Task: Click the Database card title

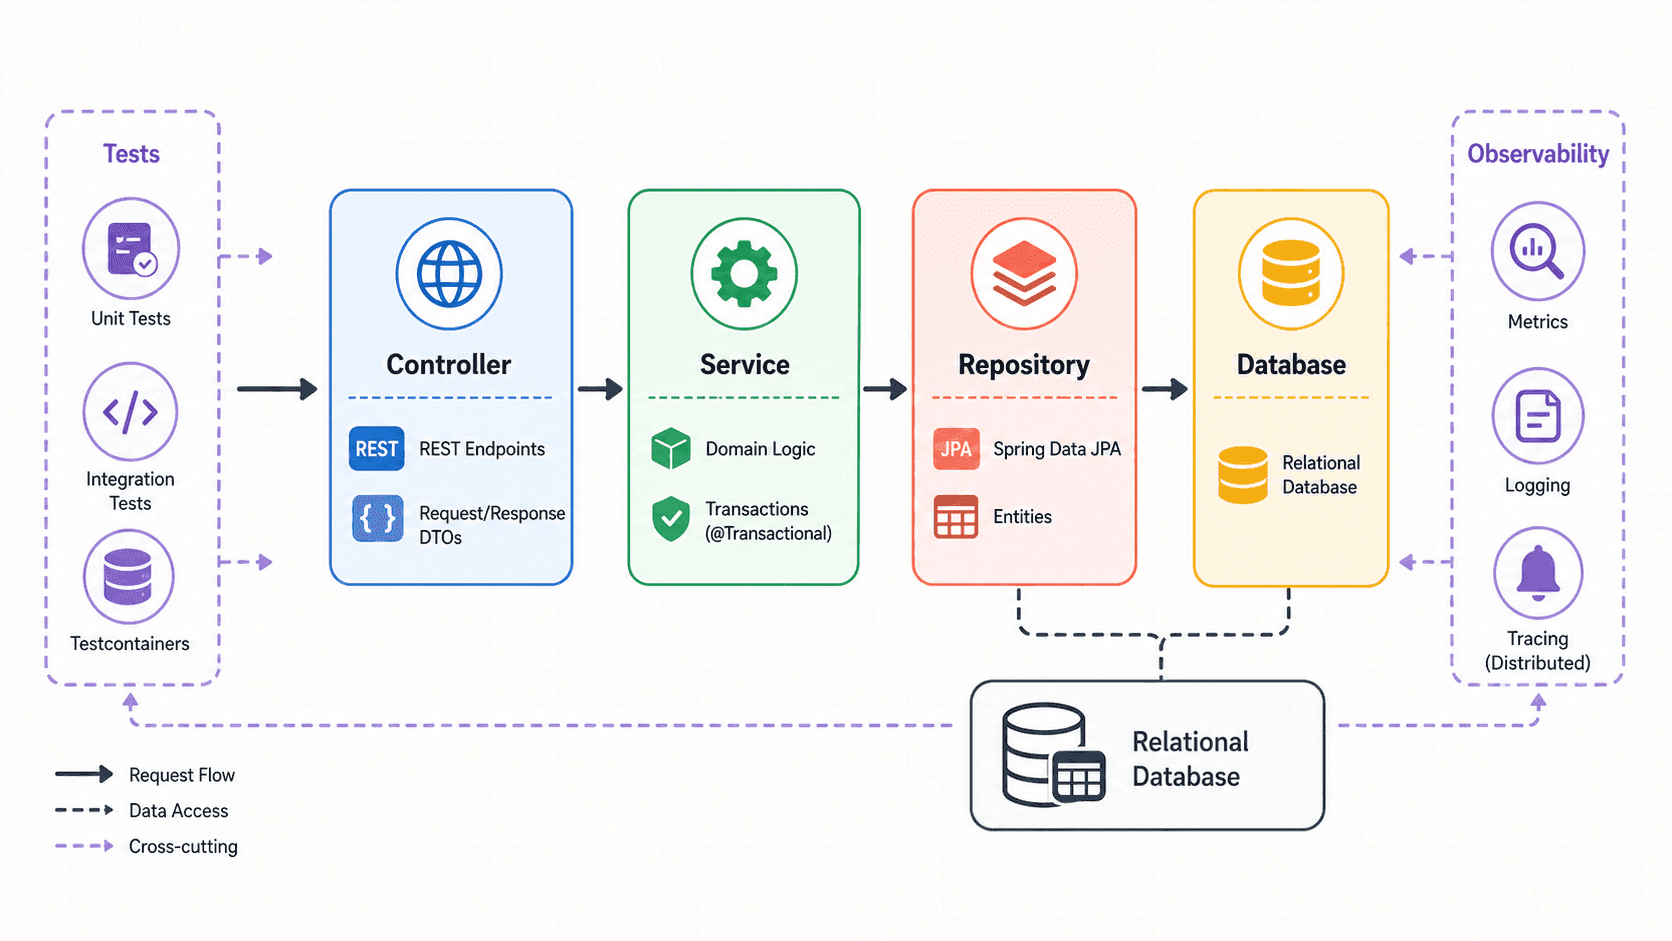Action: [x=1291, y=365]
